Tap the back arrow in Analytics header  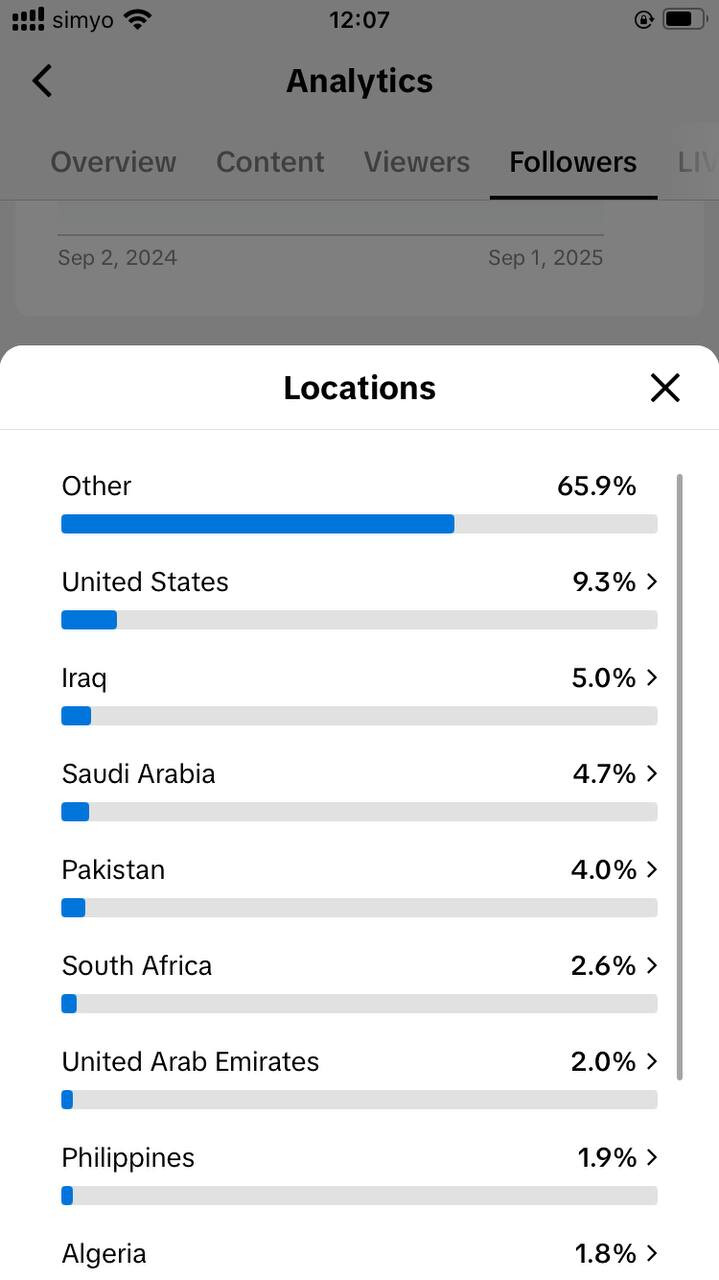(42, 81)
